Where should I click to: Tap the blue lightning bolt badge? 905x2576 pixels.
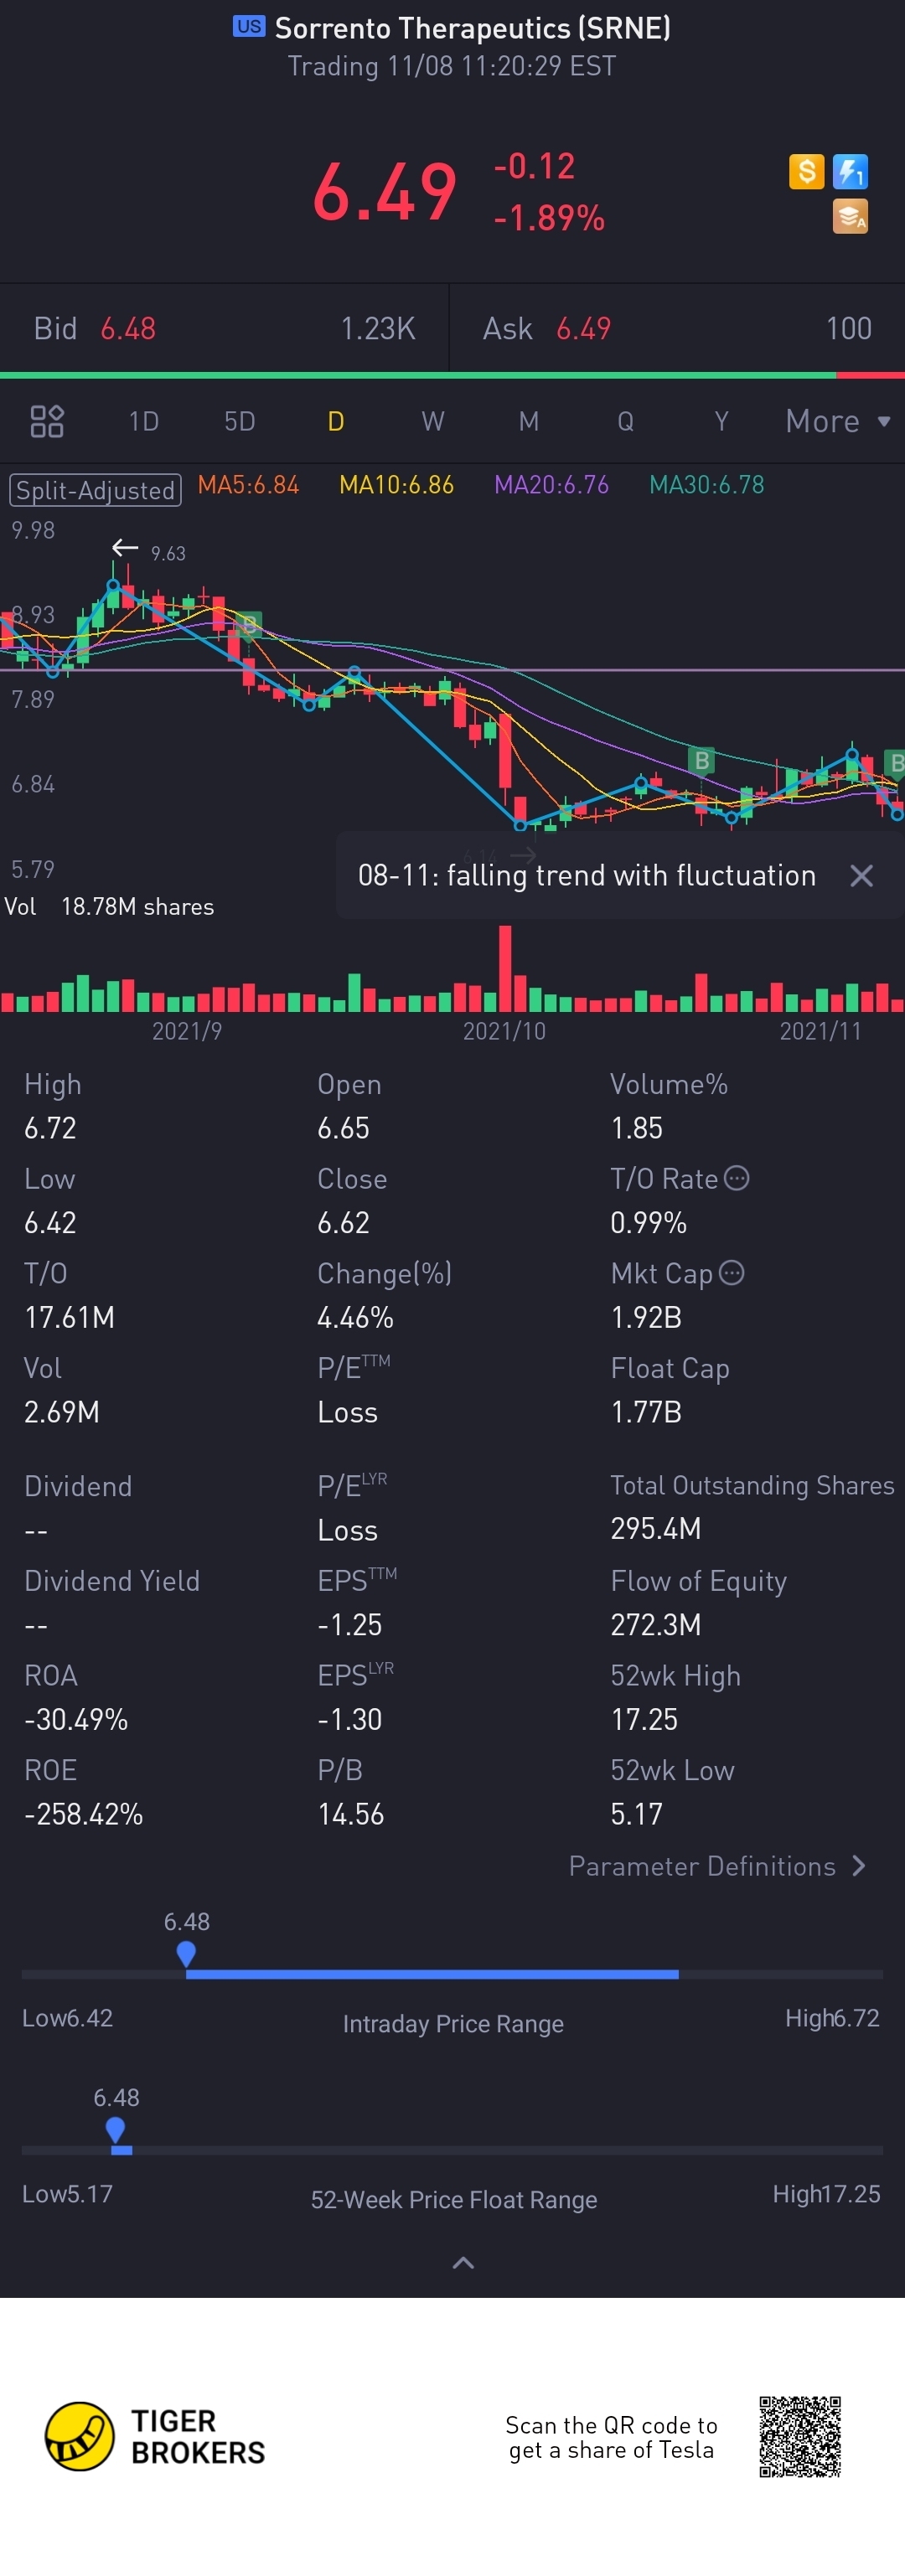coord(850,171)
